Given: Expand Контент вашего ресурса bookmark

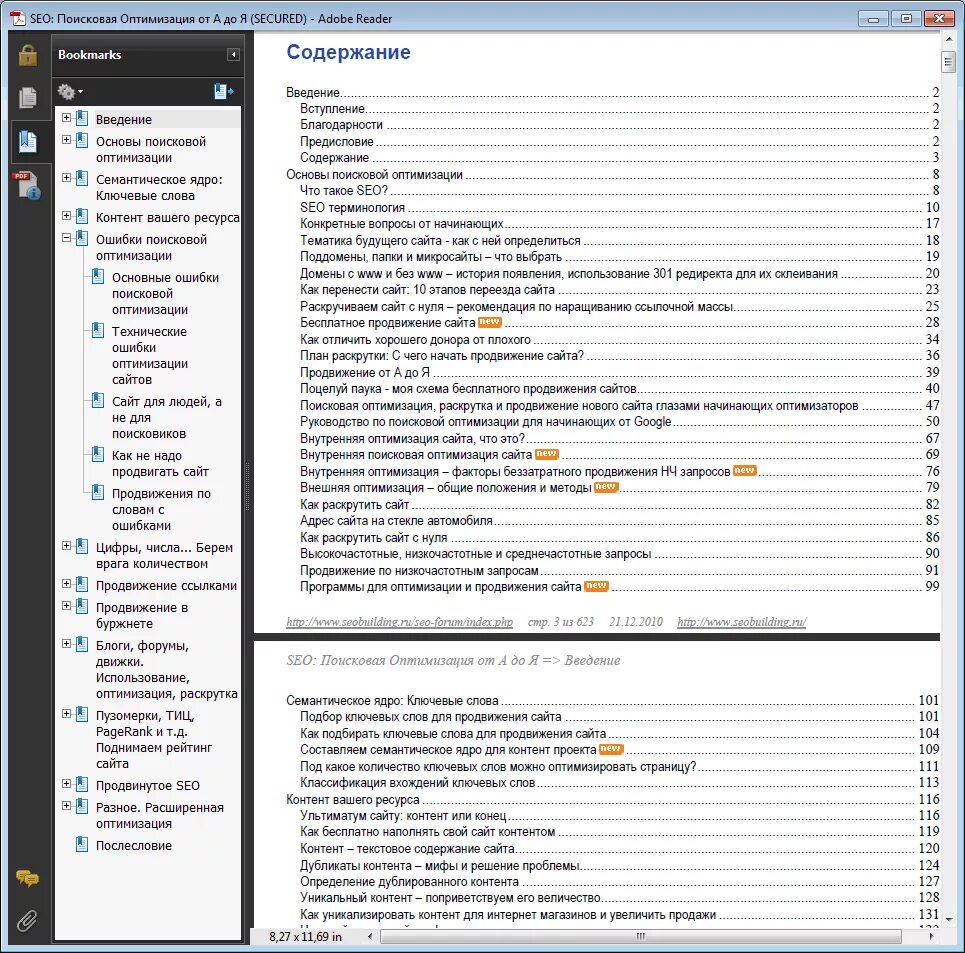Looking at the screenshot, I should 66,216.
